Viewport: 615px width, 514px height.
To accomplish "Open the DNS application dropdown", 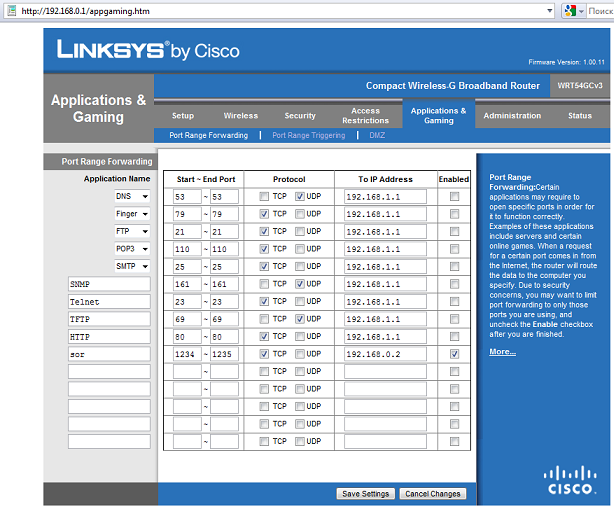I will pyautogui.click(x=132, y=196).
